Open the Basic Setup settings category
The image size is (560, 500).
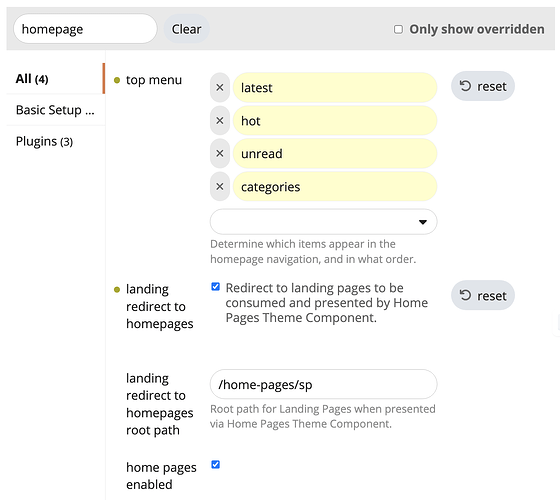click(55, 110)
